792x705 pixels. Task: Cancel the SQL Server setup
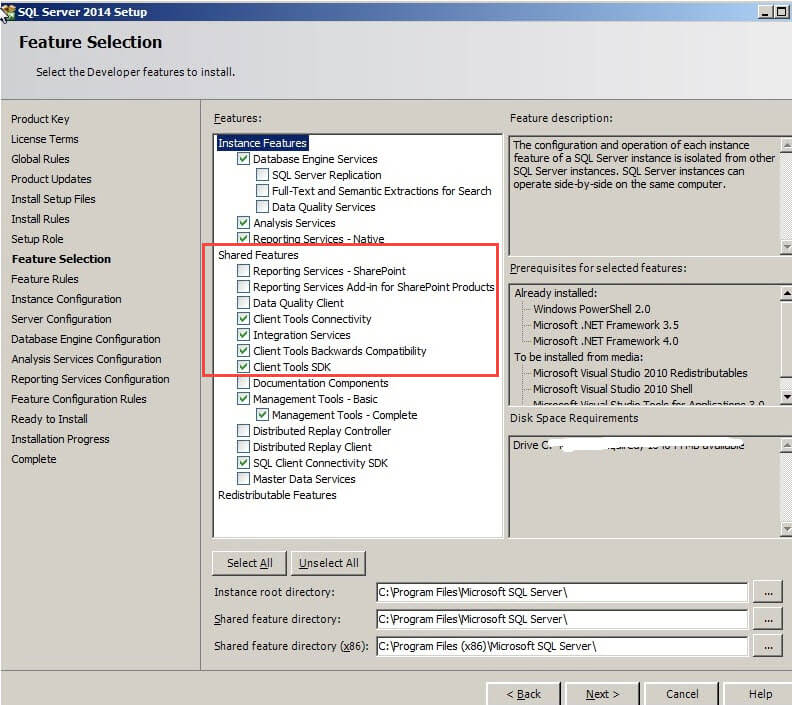point(681,694)
